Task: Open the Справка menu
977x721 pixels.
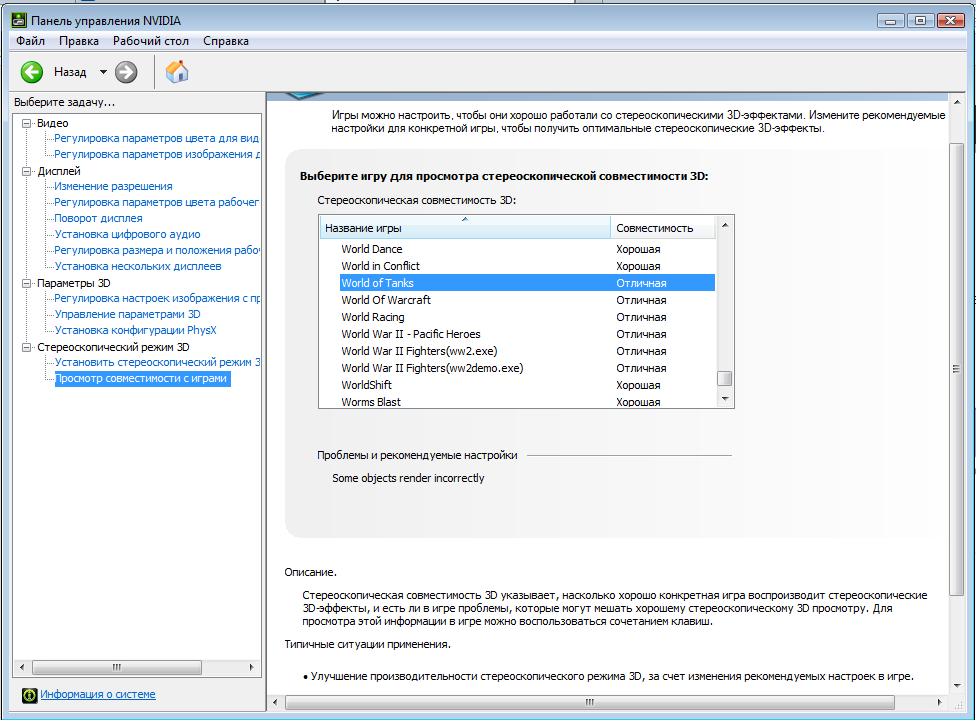Action: point(226,41)
